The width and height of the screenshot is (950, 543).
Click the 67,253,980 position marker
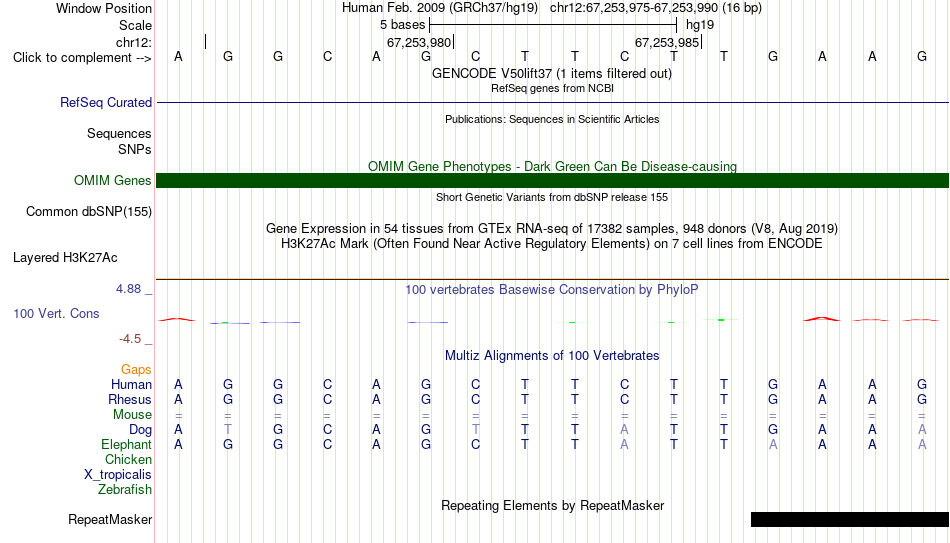click(419, 42)
